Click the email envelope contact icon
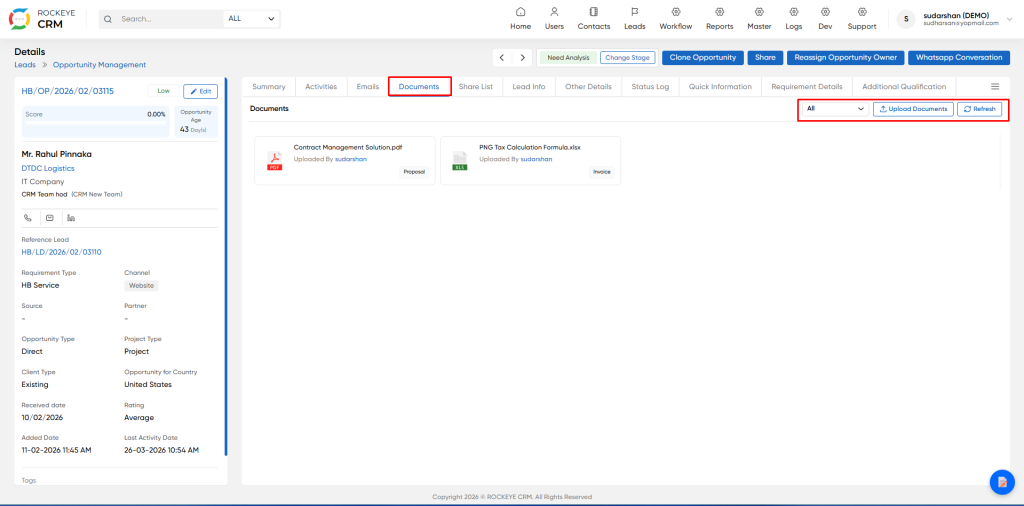Image resolution: width=1024 pixels, height=506 pixels. 50,217
